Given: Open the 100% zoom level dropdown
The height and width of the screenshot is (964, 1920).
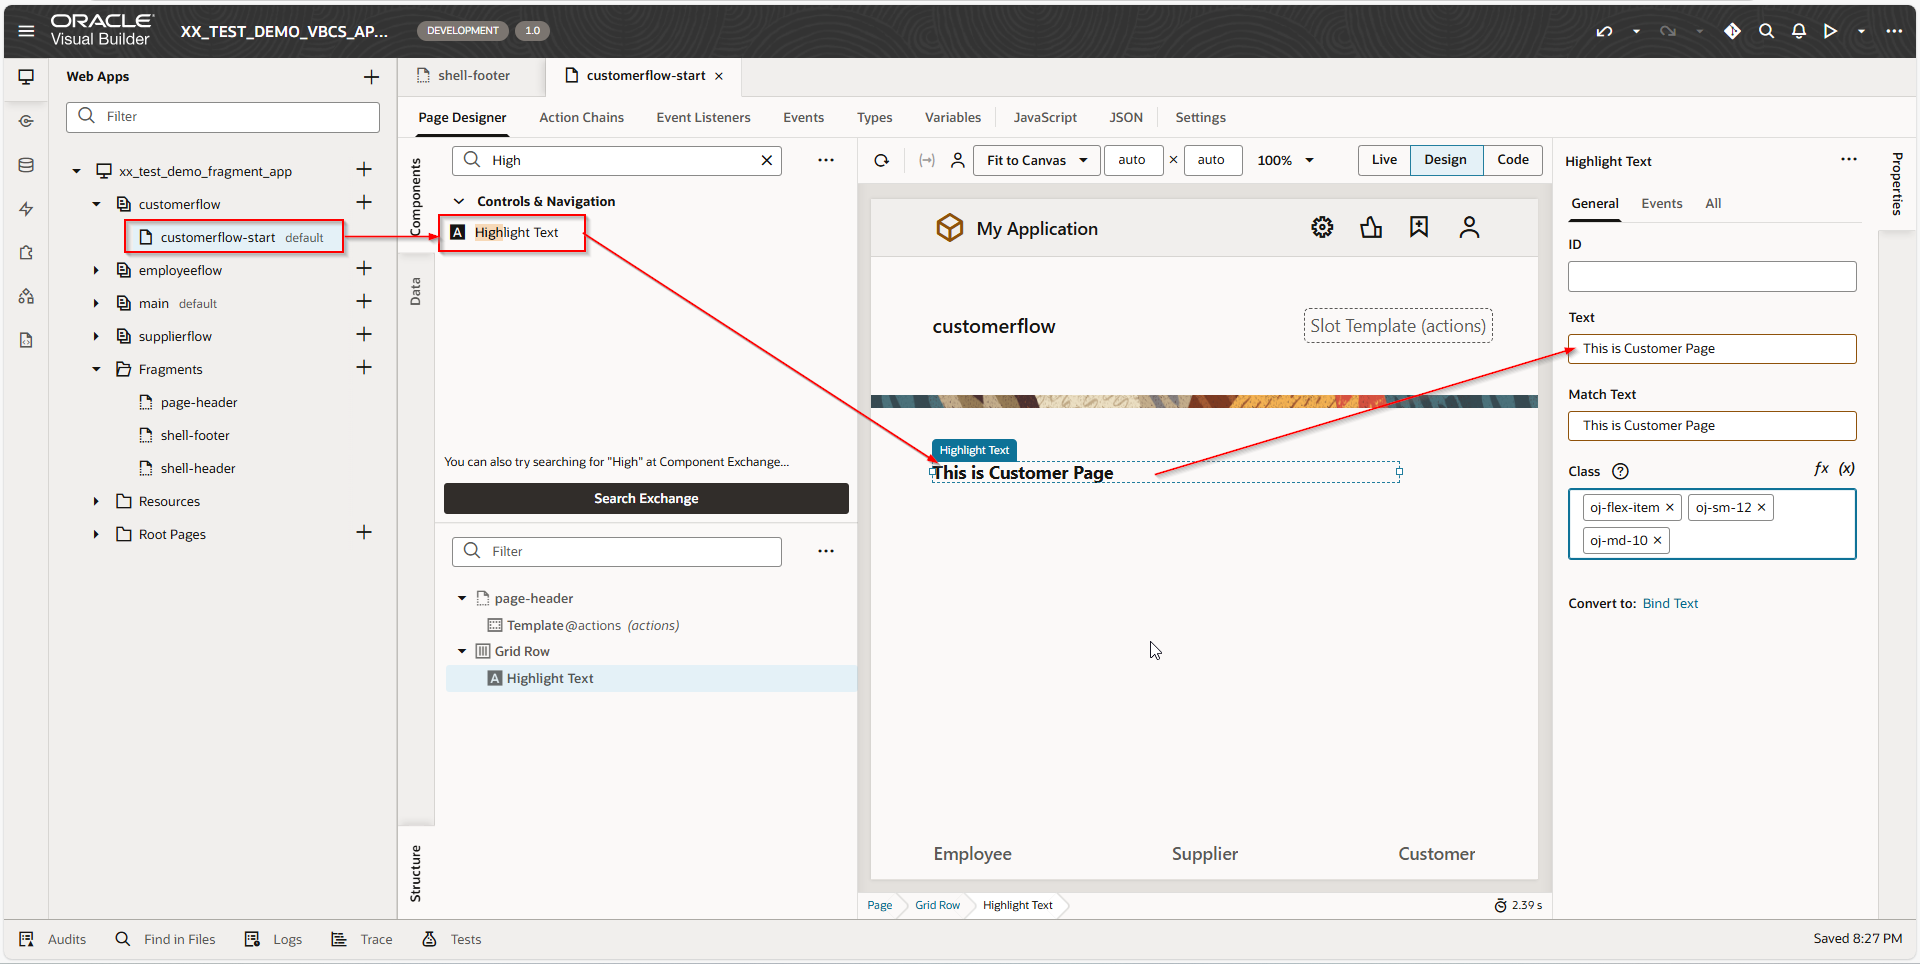Looking at the screenshot, I should coord(1285,160).
